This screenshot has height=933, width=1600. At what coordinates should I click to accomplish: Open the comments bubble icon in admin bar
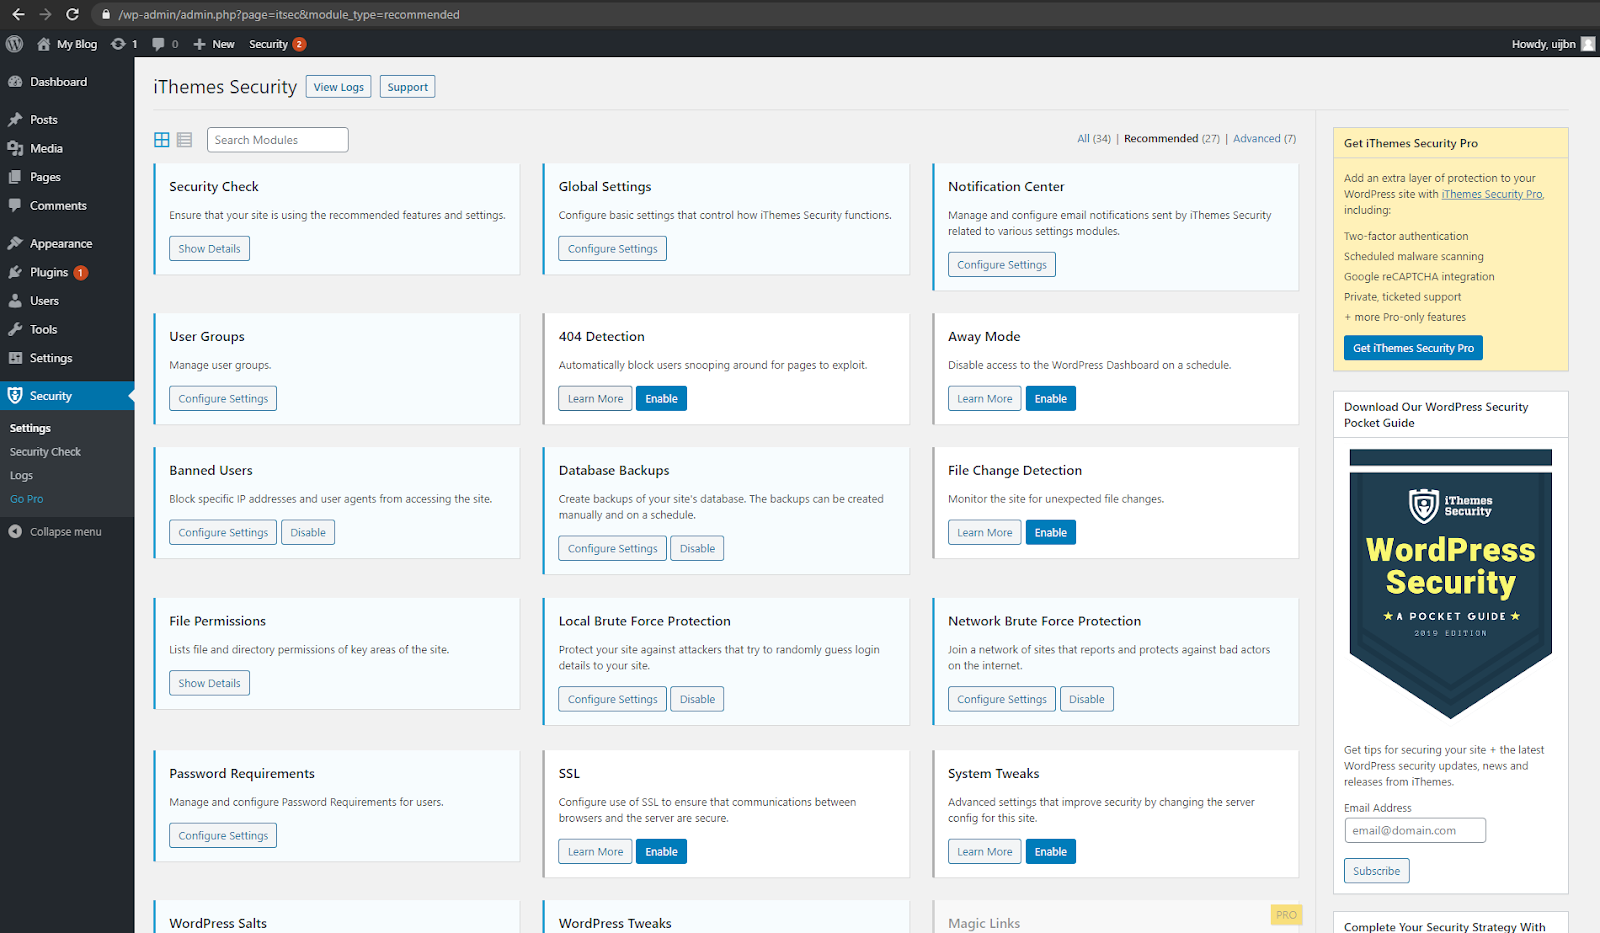[158, 44]
